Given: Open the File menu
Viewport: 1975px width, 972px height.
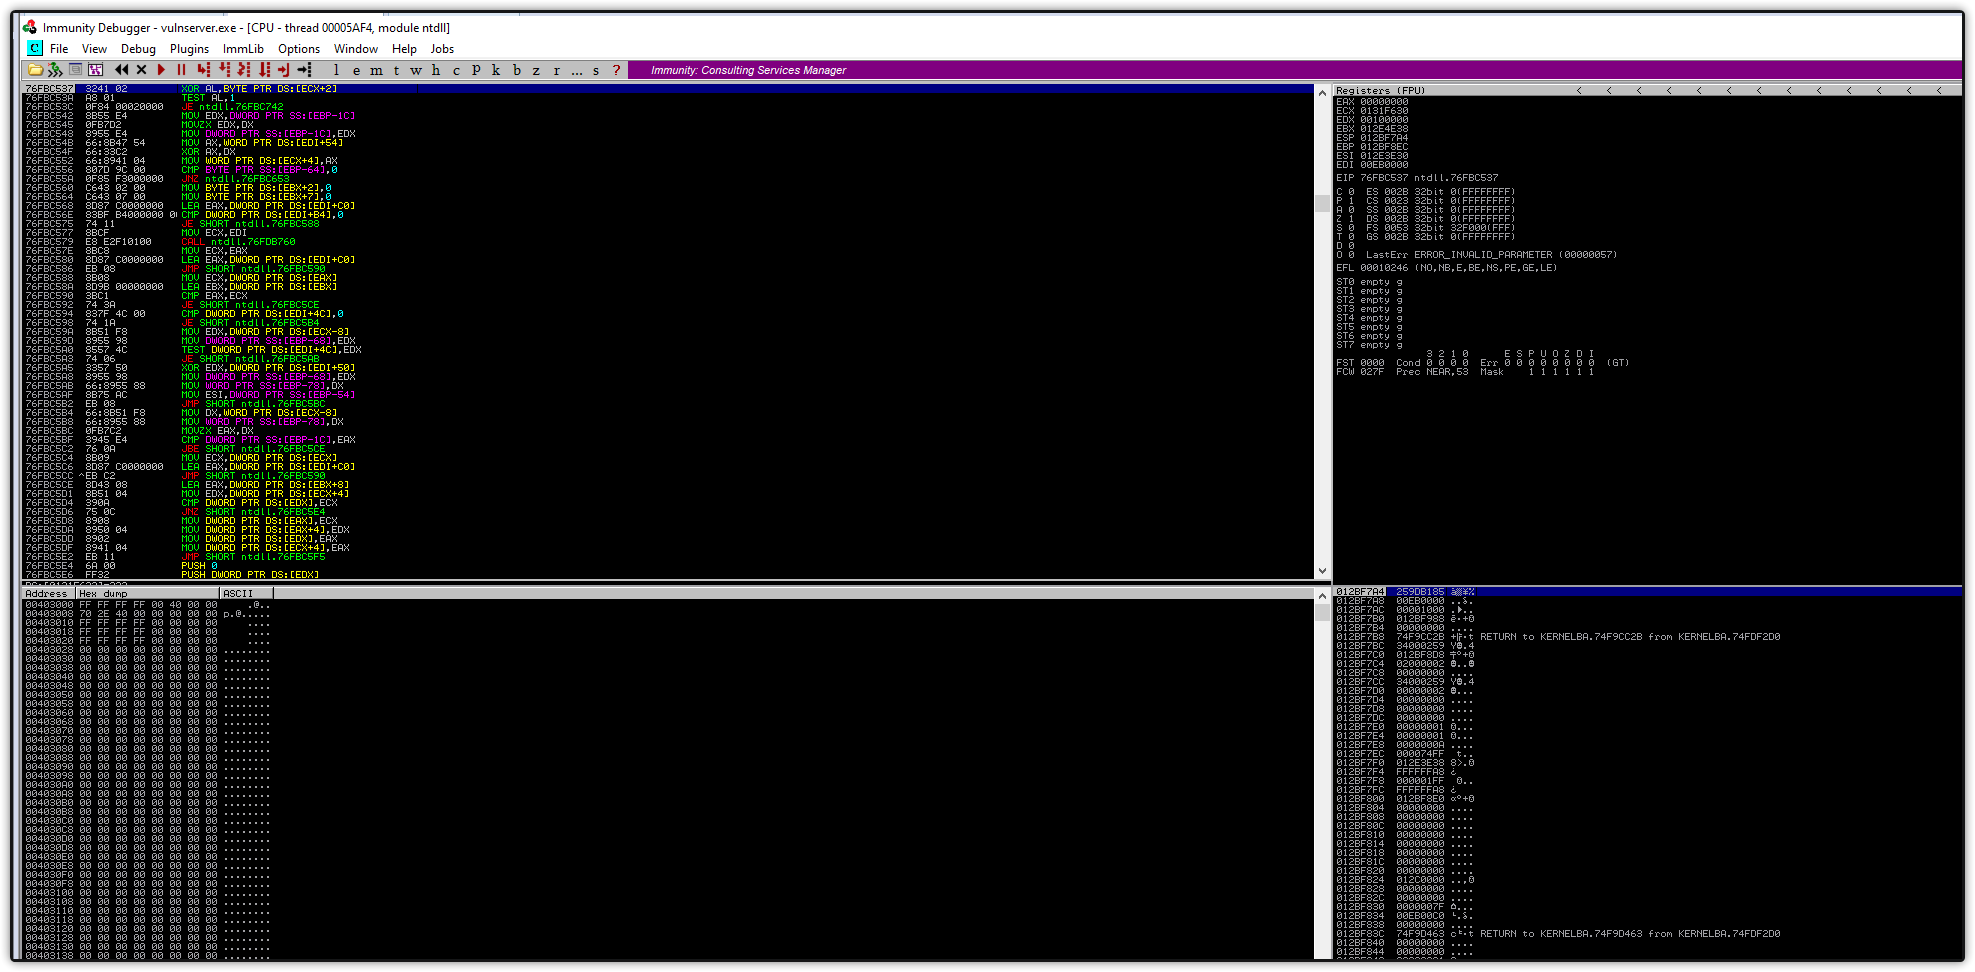Looking at the screenshot, I should pos(59,49).
